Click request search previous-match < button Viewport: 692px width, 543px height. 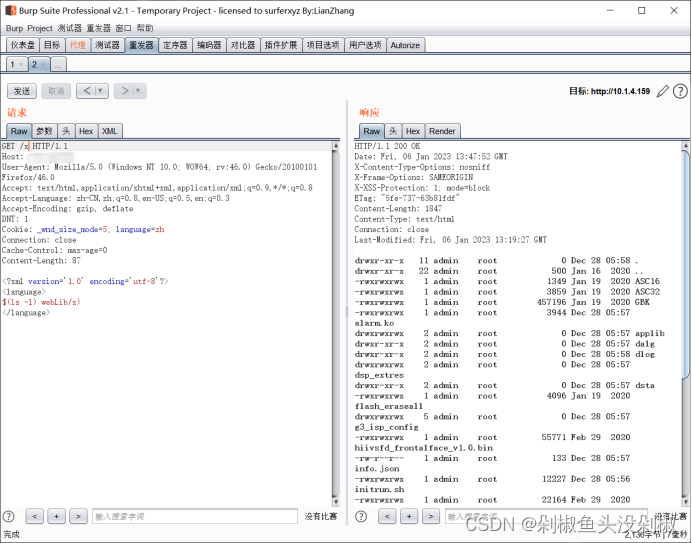[34, 517]
